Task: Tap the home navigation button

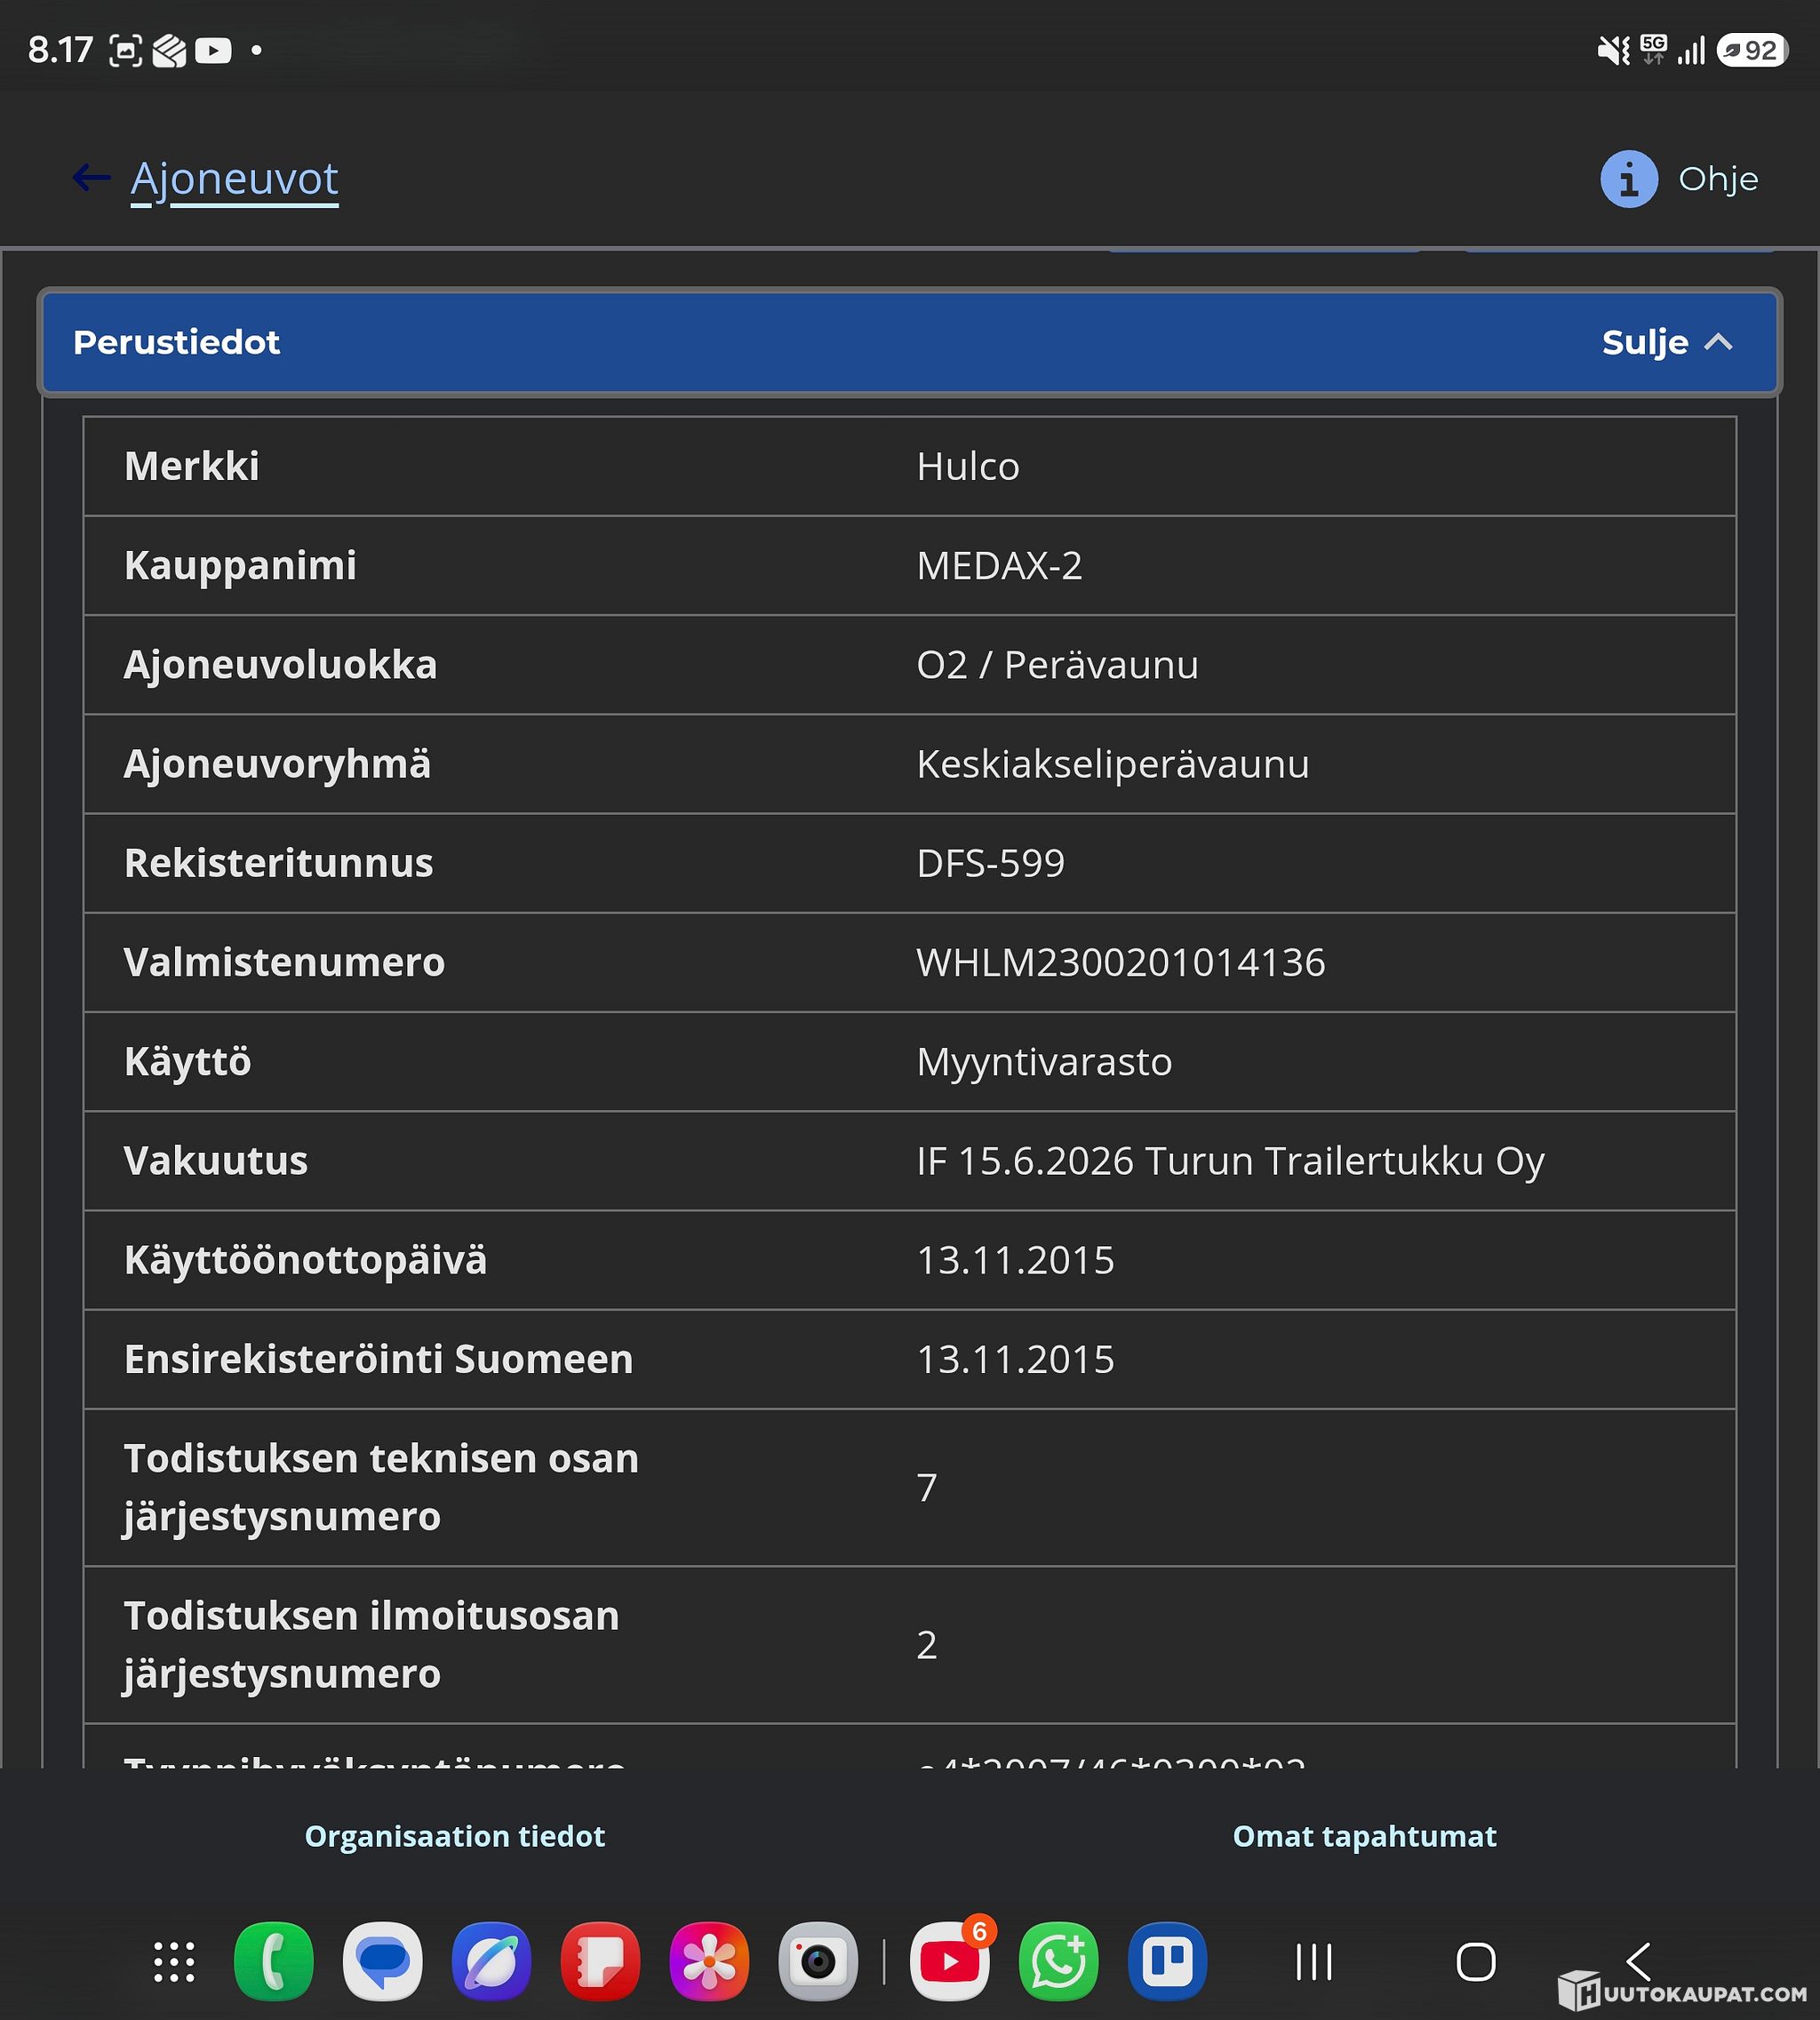Action: click(x=1476, y=1961)
